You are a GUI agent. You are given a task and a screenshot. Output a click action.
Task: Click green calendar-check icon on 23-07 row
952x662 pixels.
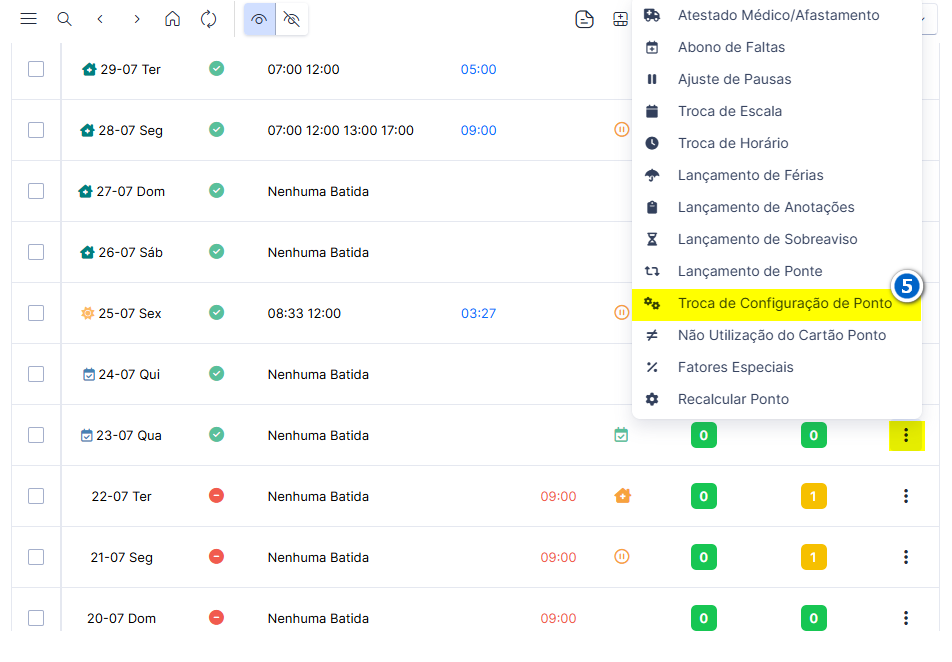click(621, 435)
